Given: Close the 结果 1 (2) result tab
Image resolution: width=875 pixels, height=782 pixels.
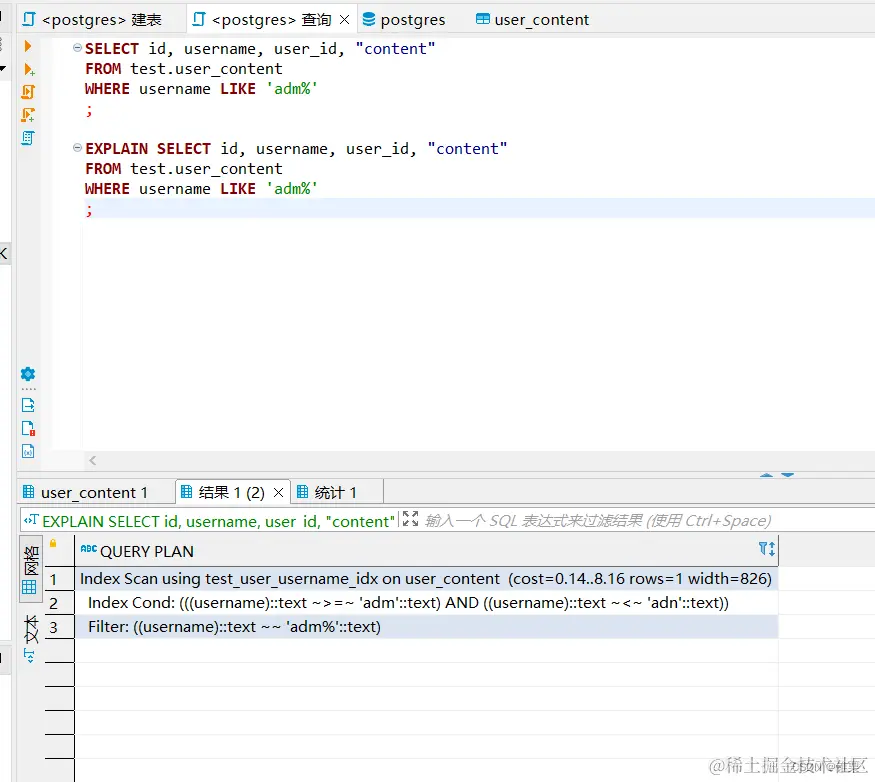Looking at the screenshot, I should click(278, 492).
